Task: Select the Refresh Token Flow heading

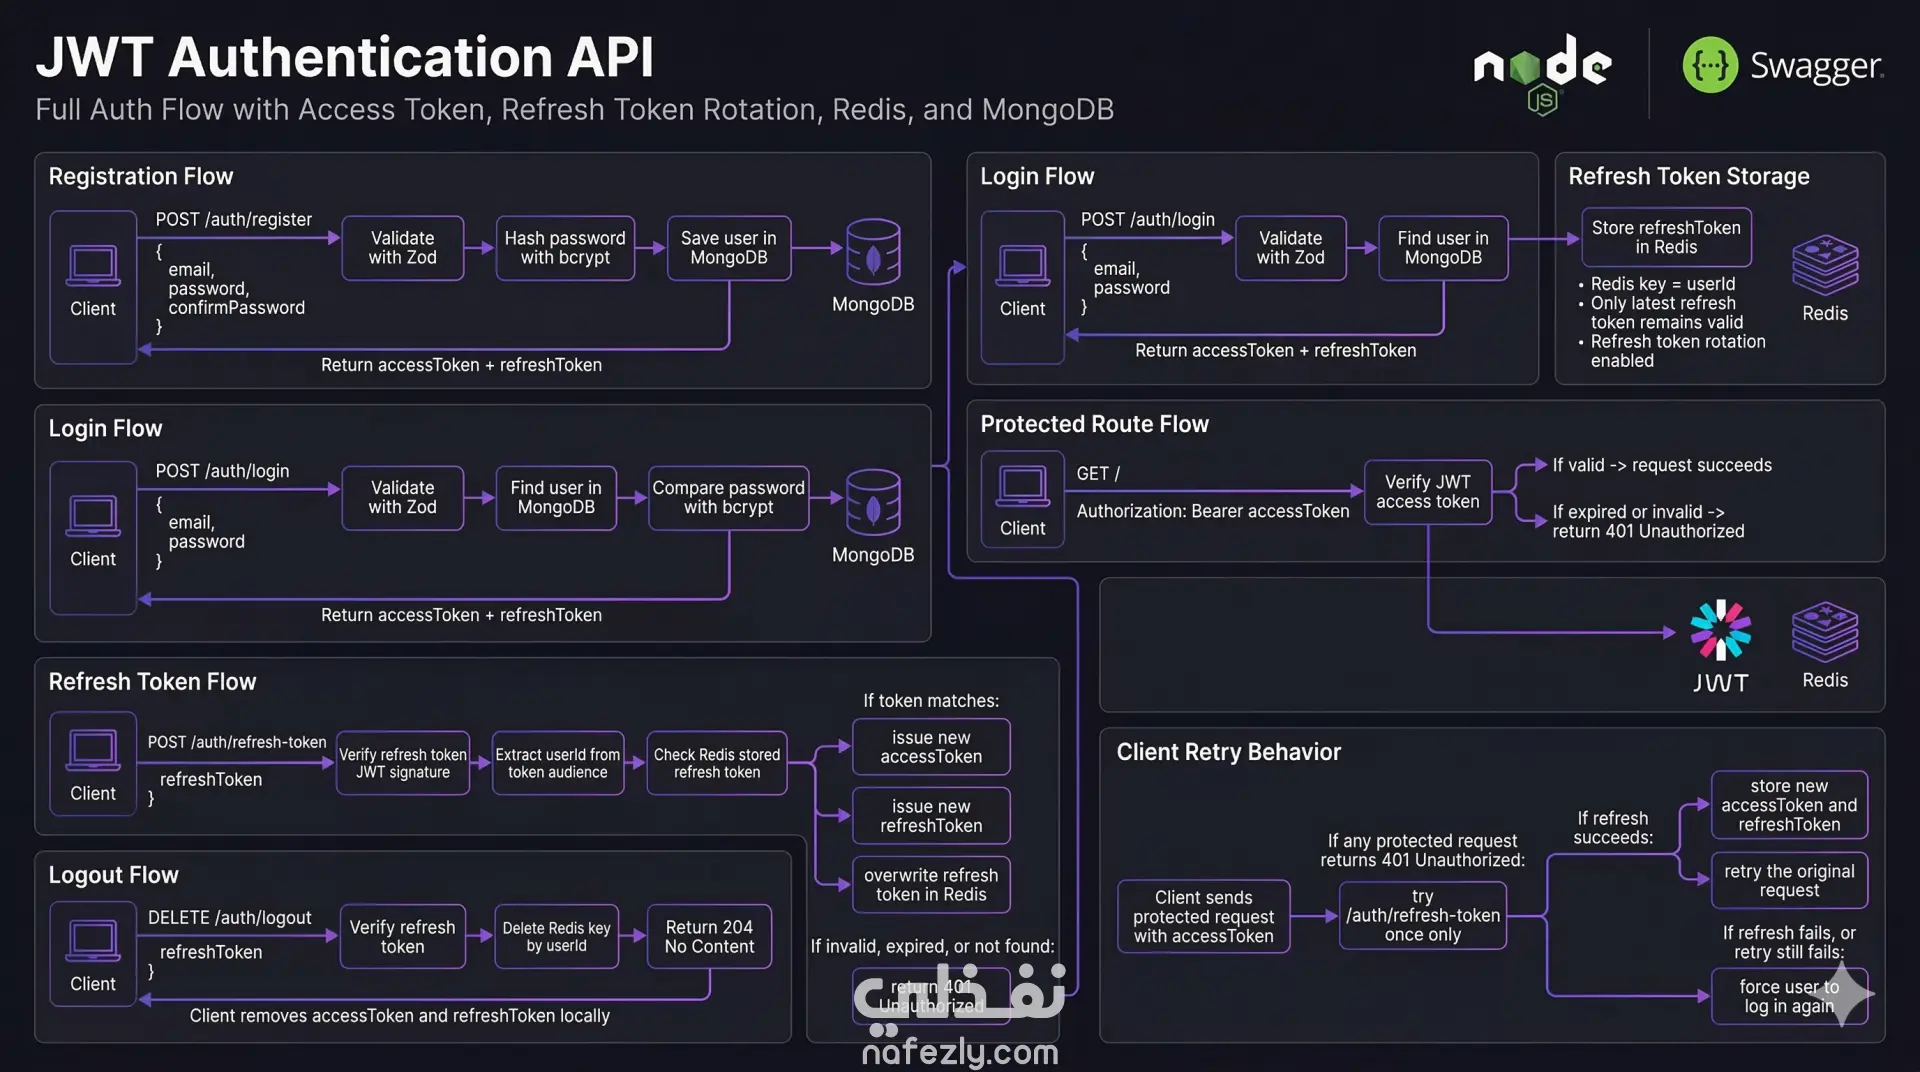Action: [153, 682]
